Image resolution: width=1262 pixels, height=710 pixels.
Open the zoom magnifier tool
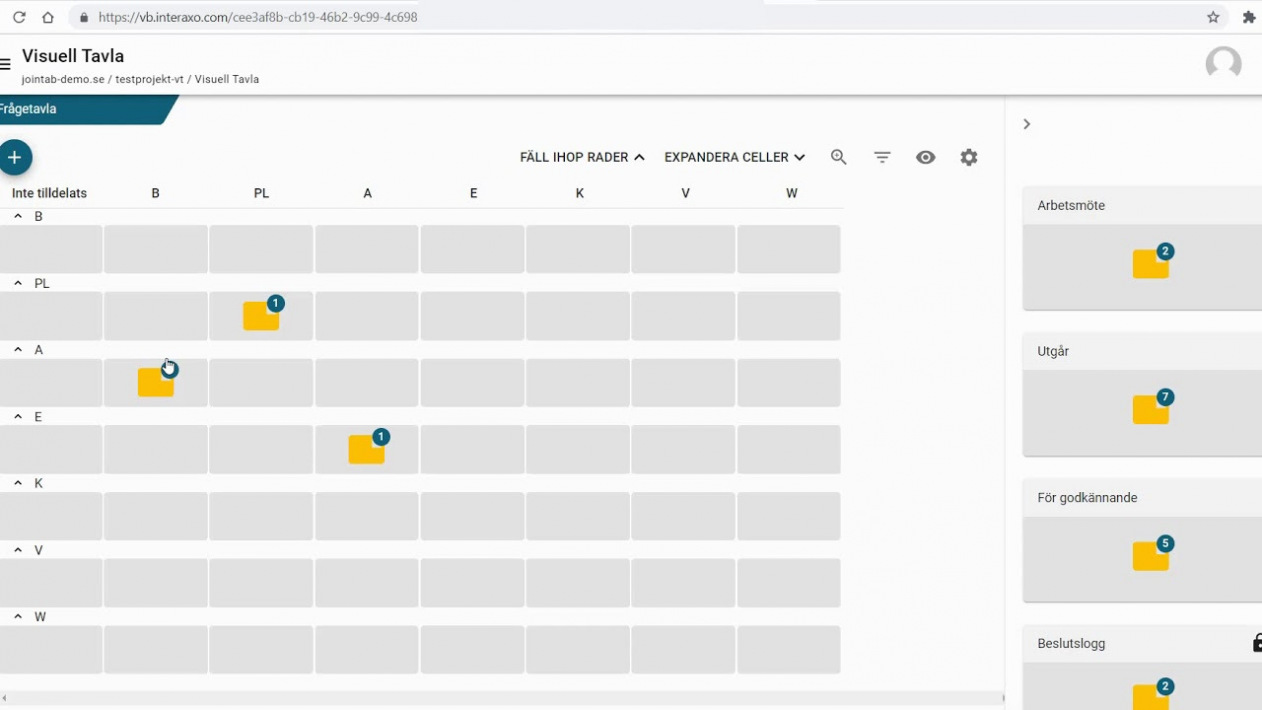839,157
